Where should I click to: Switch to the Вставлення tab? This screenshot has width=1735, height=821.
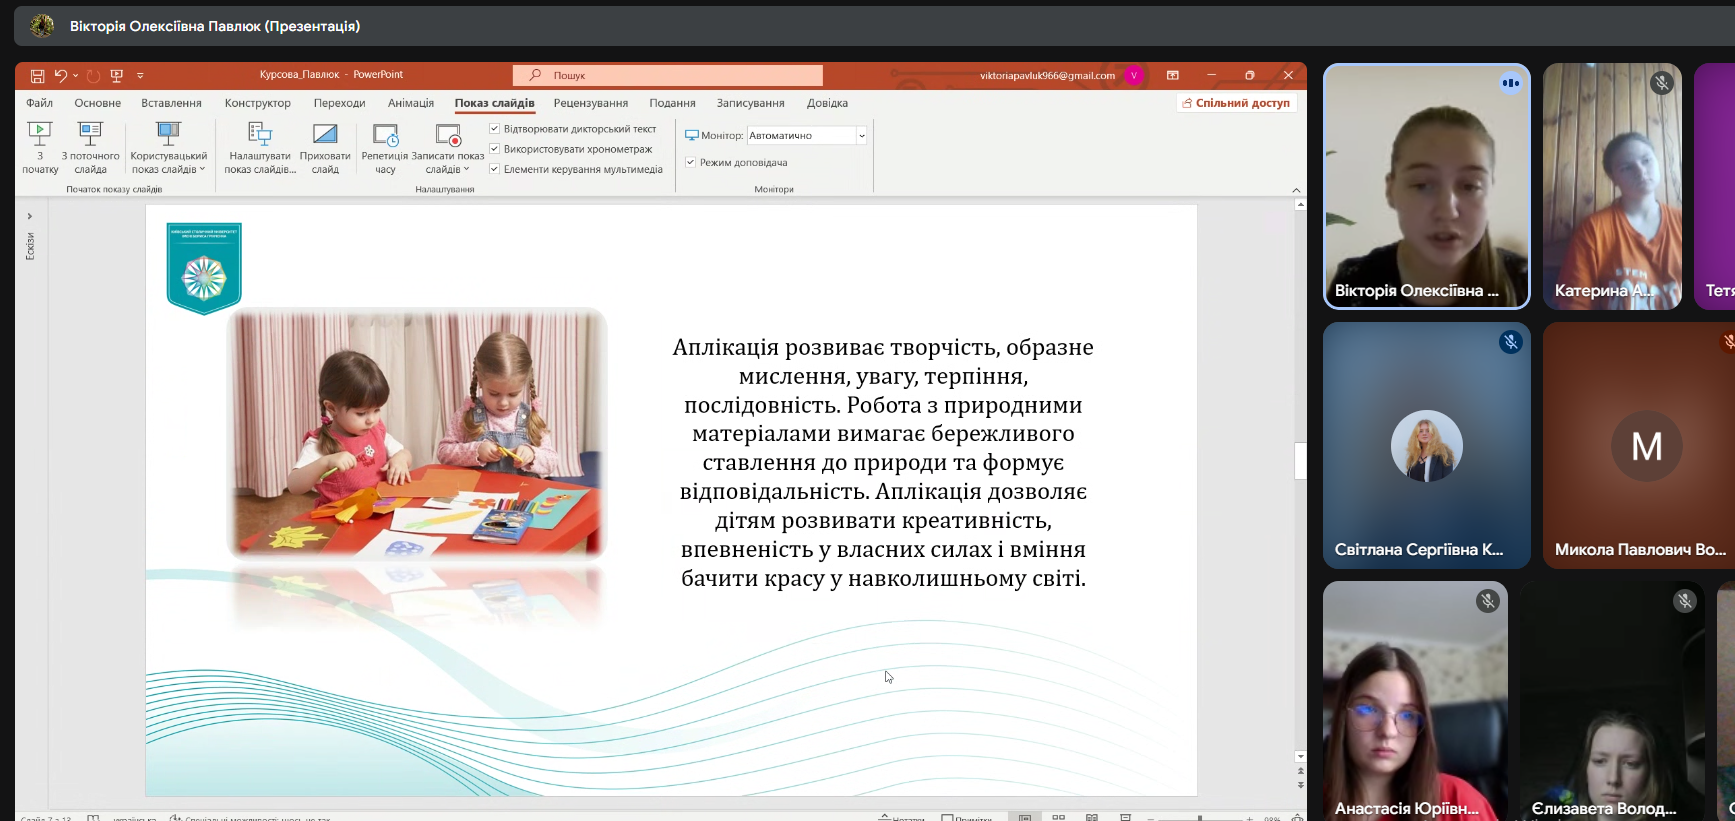171,103
